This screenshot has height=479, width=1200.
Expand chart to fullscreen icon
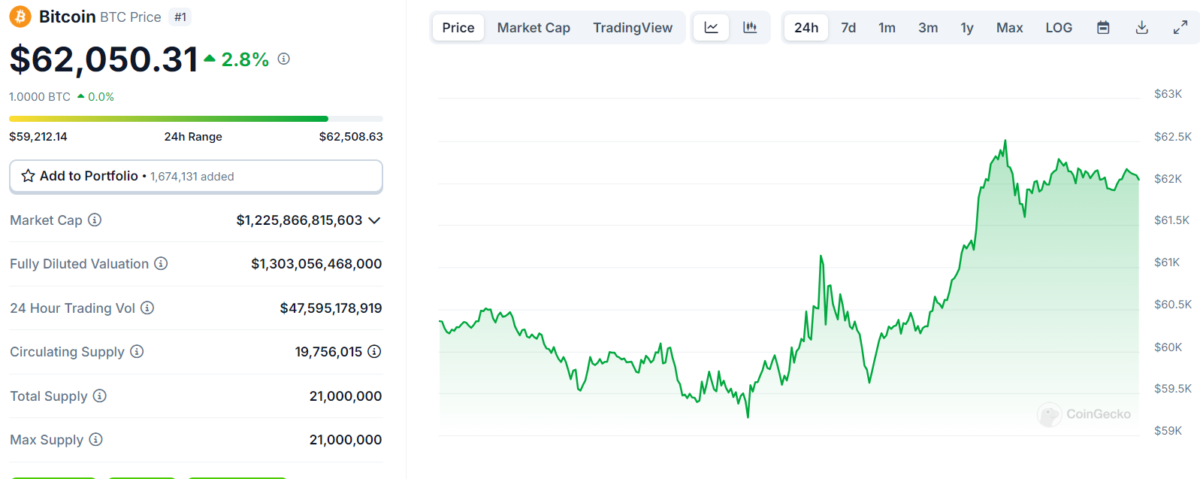[x=1179, y=28]
